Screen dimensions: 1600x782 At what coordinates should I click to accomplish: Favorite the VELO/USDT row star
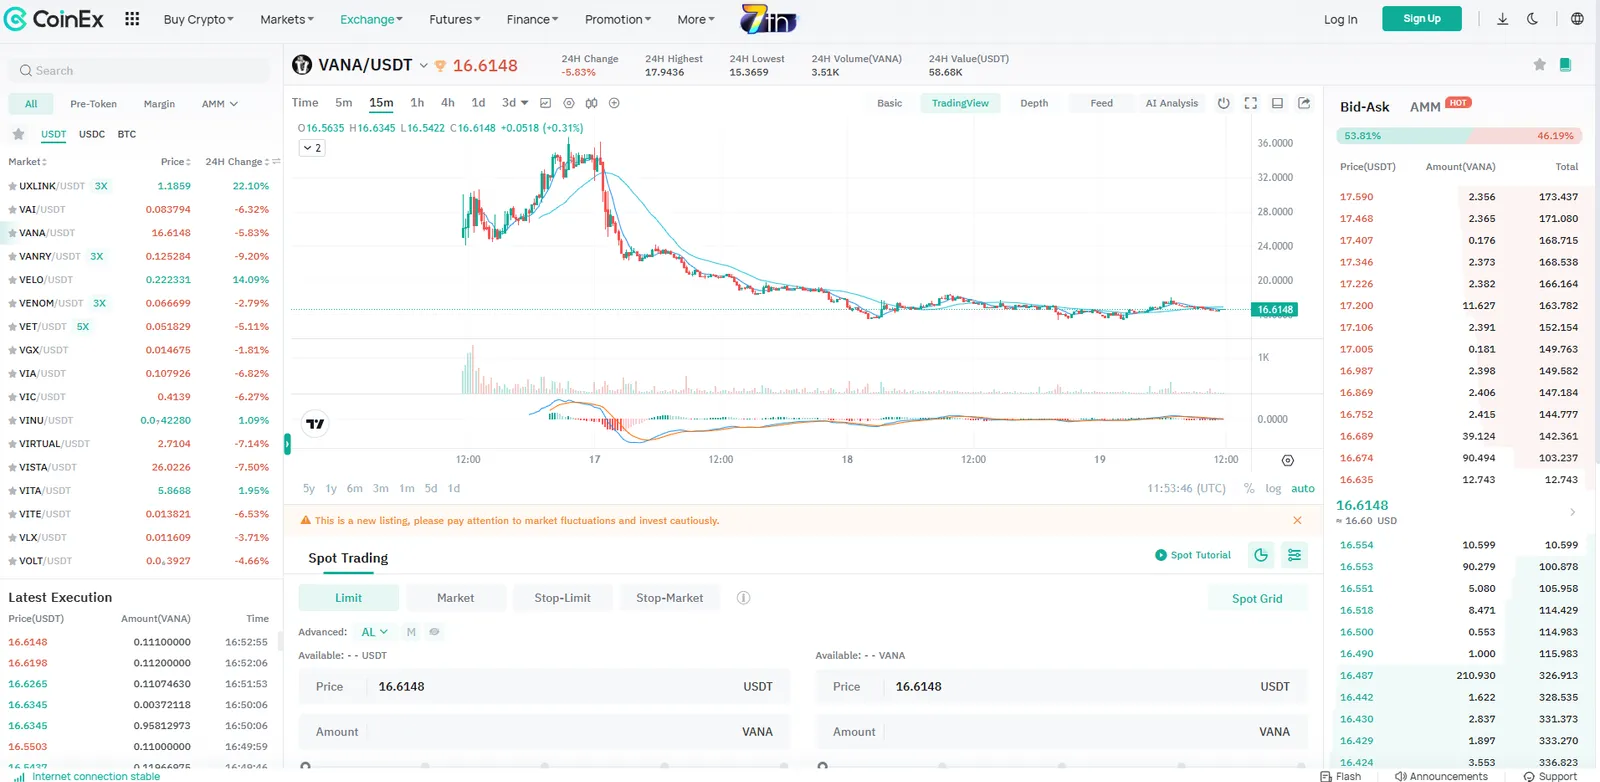12,280
